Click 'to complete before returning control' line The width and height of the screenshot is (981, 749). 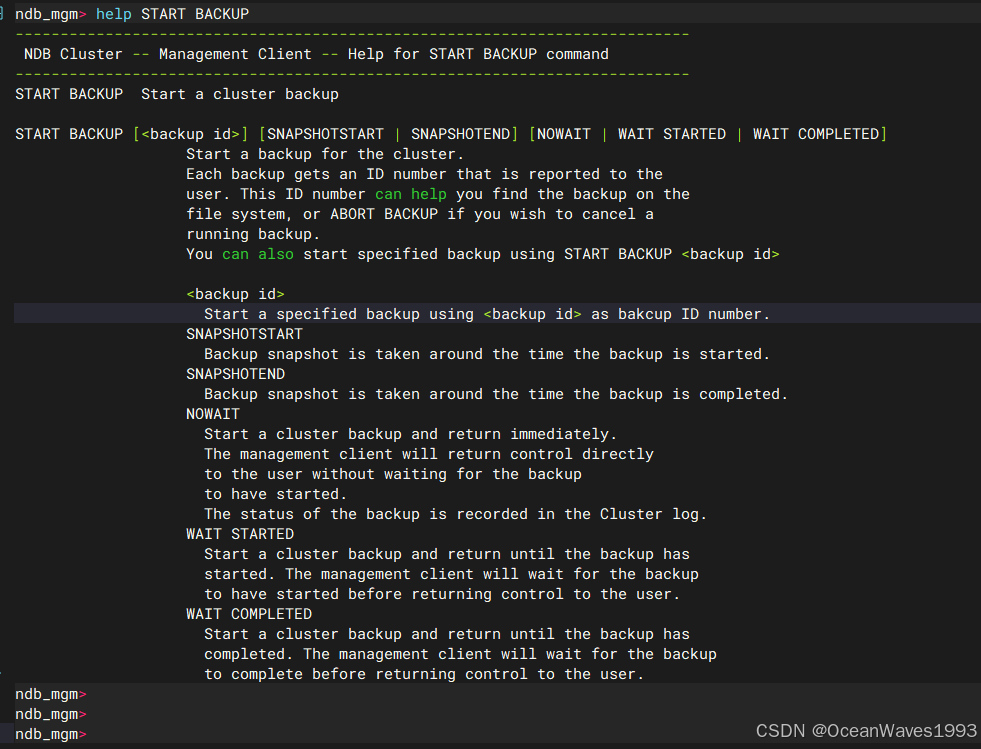(x=425, y=675)
